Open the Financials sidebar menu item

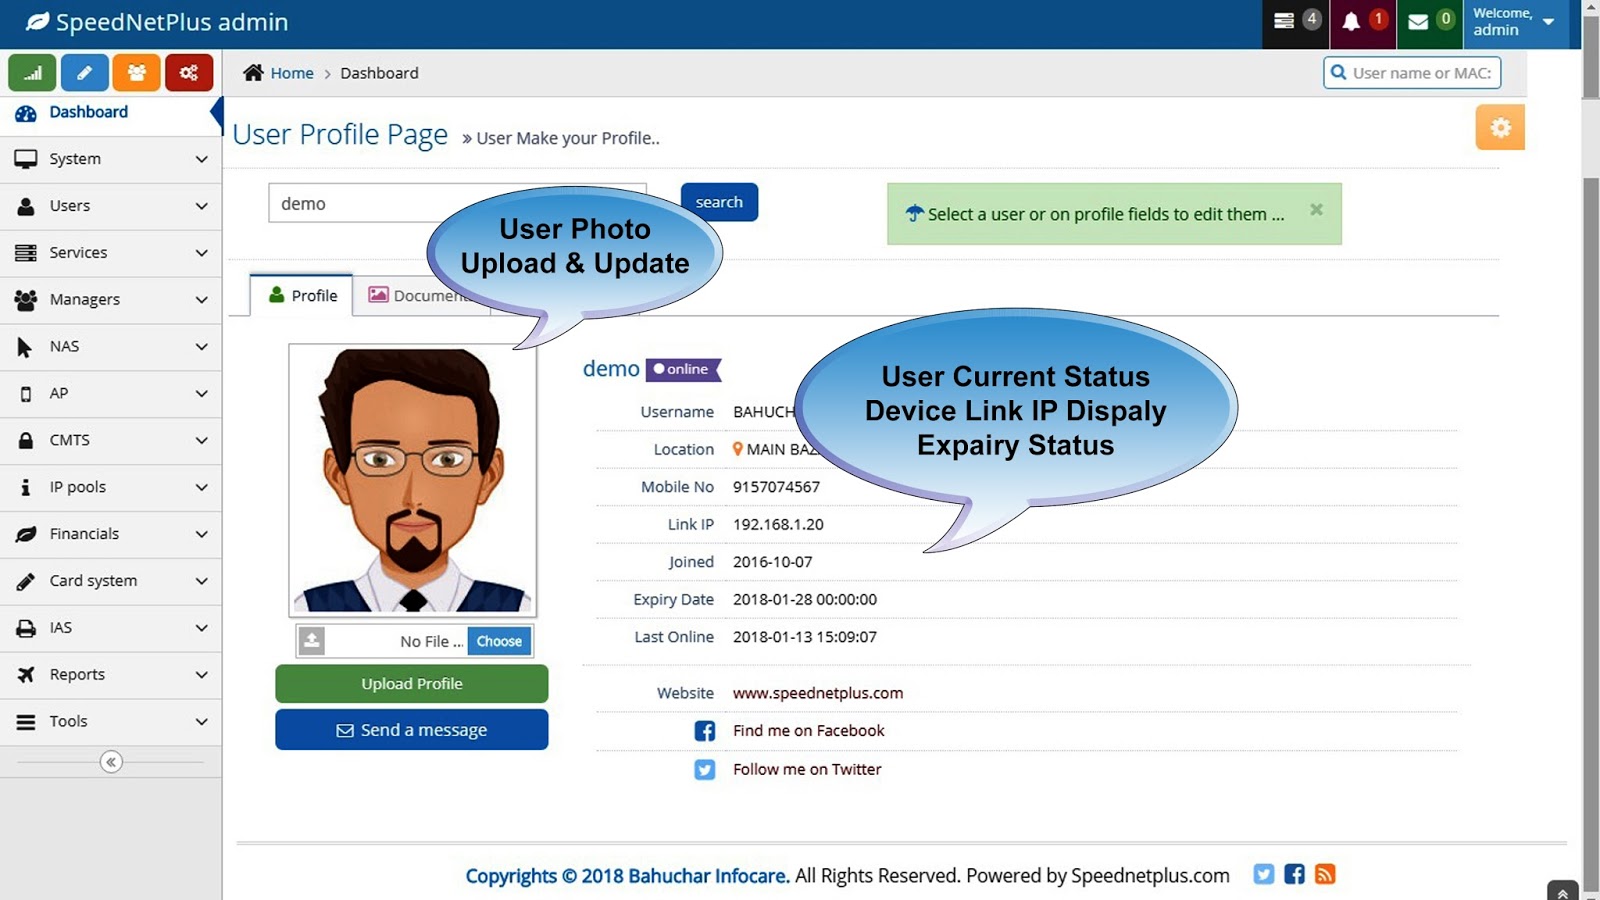coord(111,534)
